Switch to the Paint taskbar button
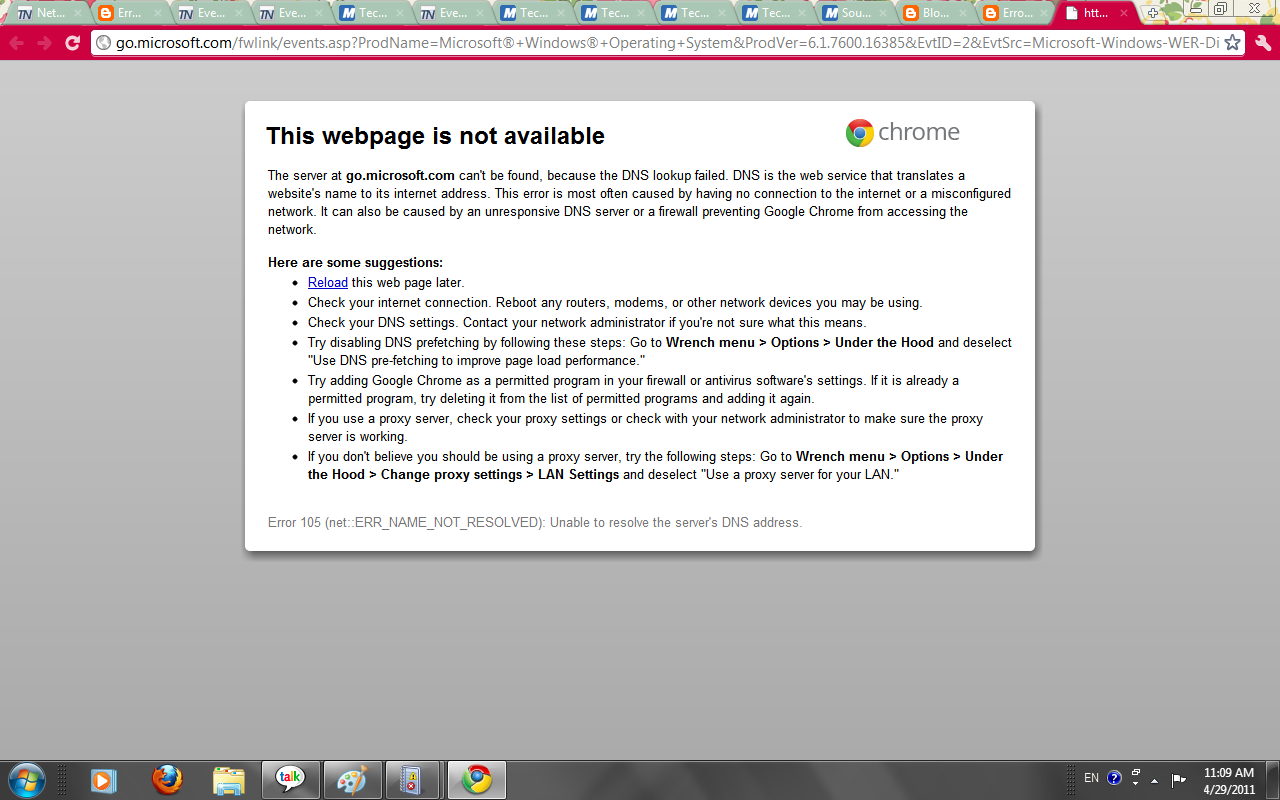The width and height of the screenshot is (1280, 800). point(352,779)
